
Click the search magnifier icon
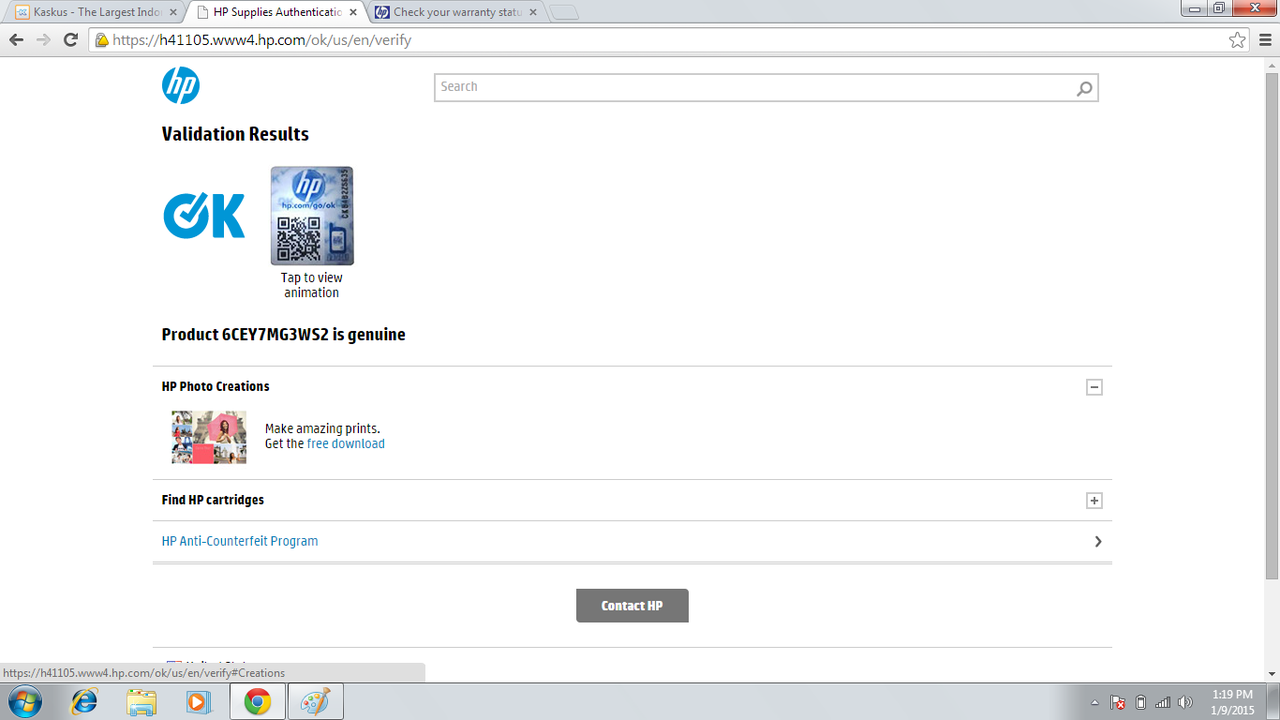(1084, 88)
